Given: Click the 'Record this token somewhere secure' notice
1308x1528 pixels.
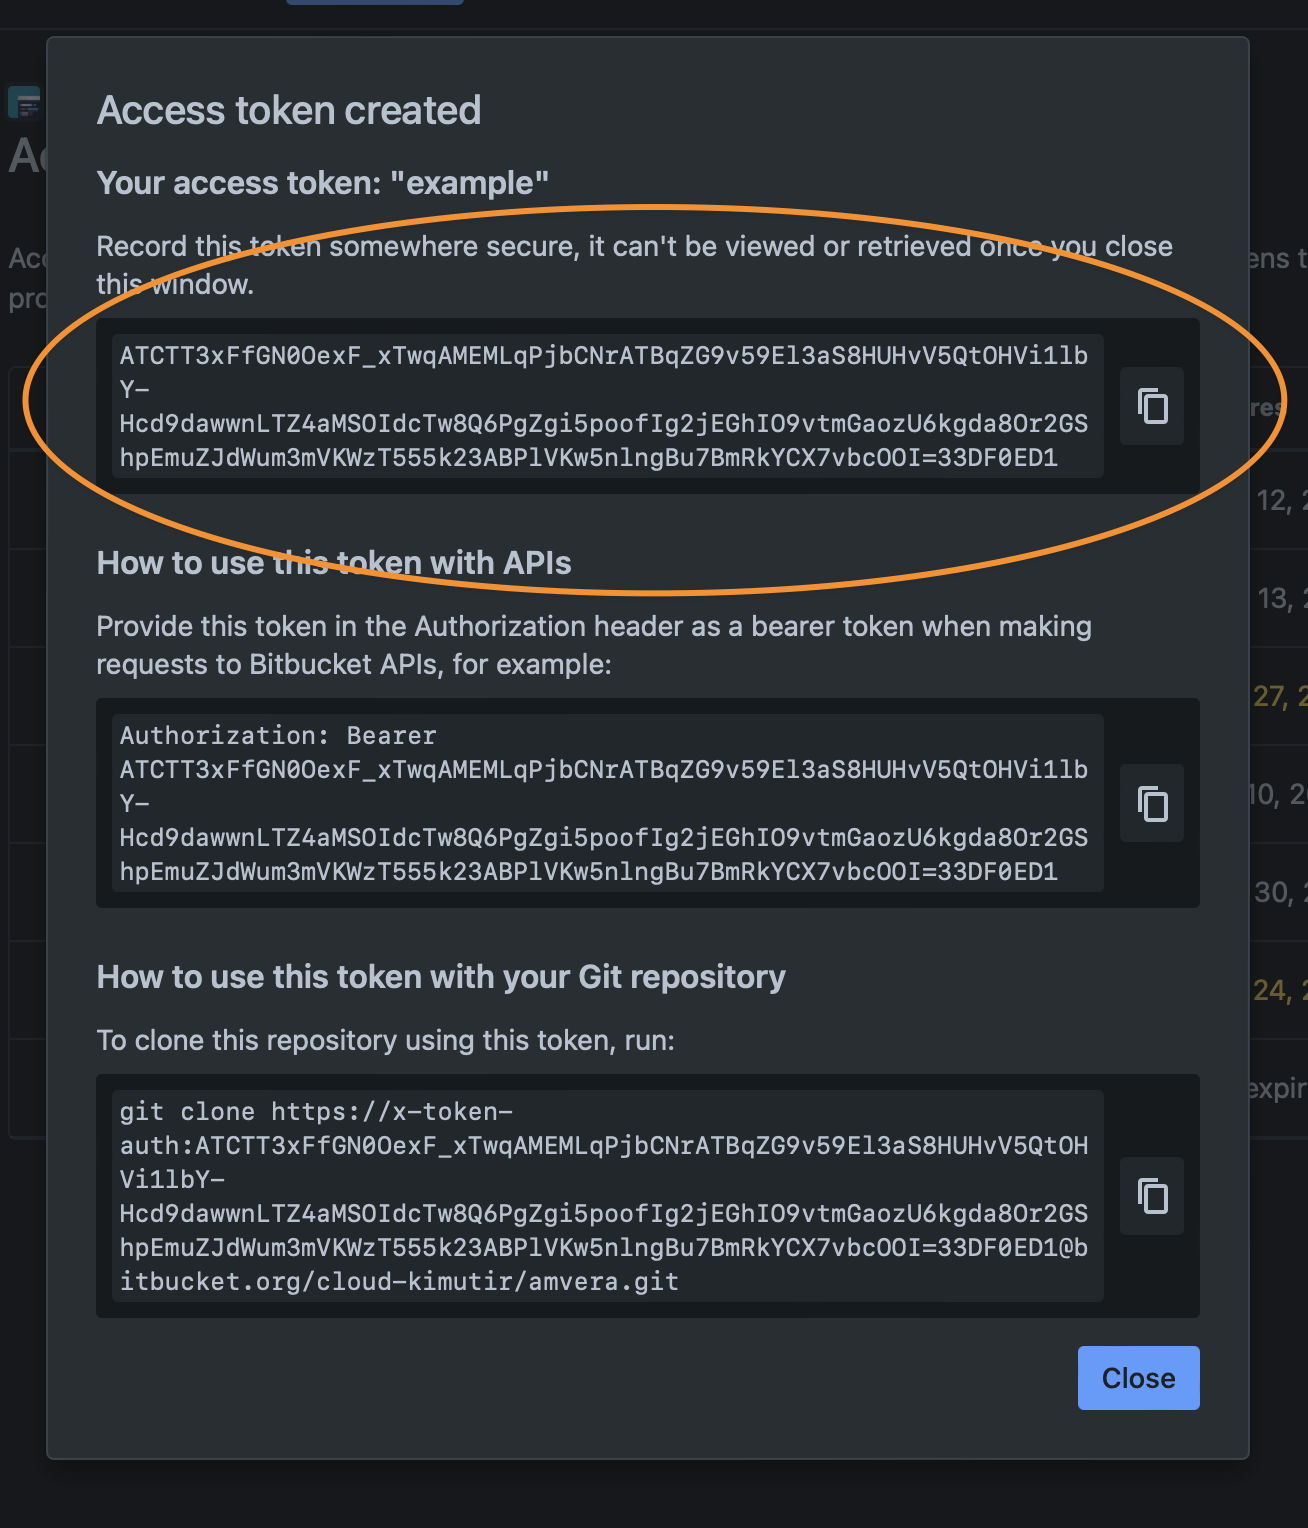Looking at the screenshot, I should (x=634, y=265).
